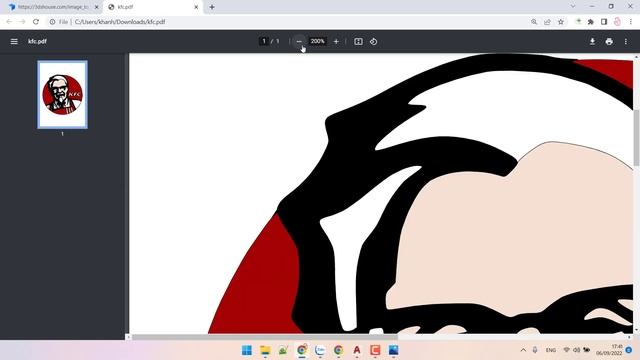Viewport: 640px width, 360px height.
Task: Select the kfc.pdf tab
Action: point(153,7)
